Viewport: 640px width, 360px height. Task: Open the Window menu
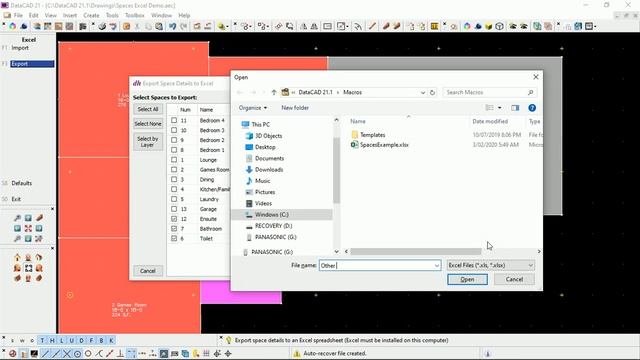161,15
